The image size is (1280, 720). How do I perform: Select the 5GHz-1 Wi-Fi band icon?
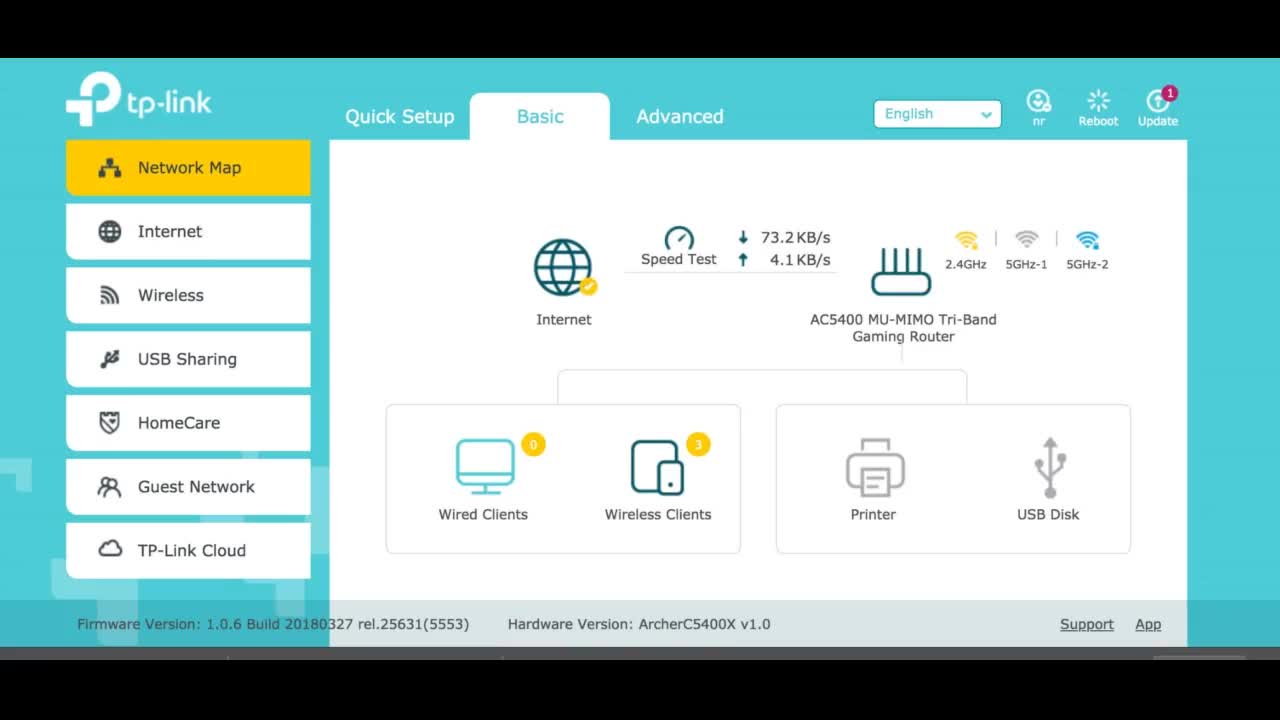pos(1026,240)
